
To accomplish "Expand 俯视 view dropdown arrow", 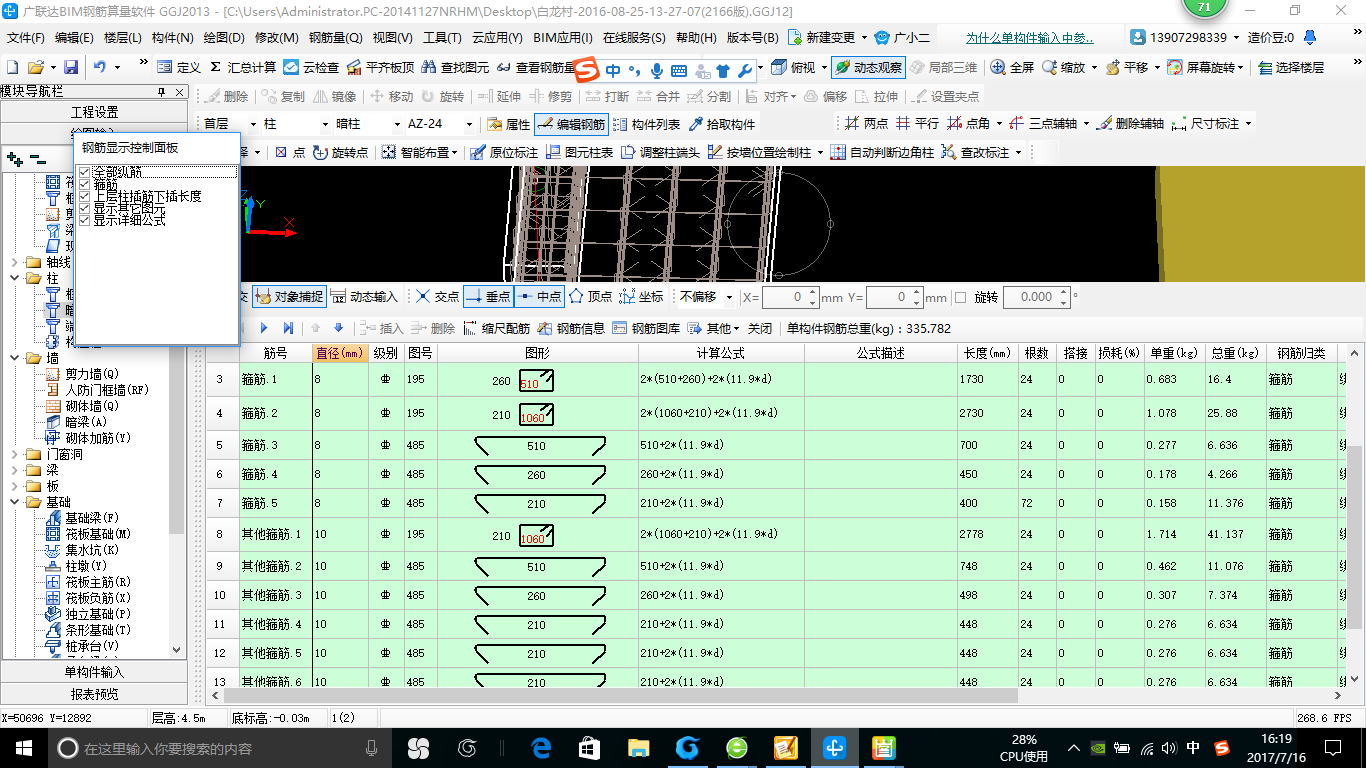I will (824, 68).
